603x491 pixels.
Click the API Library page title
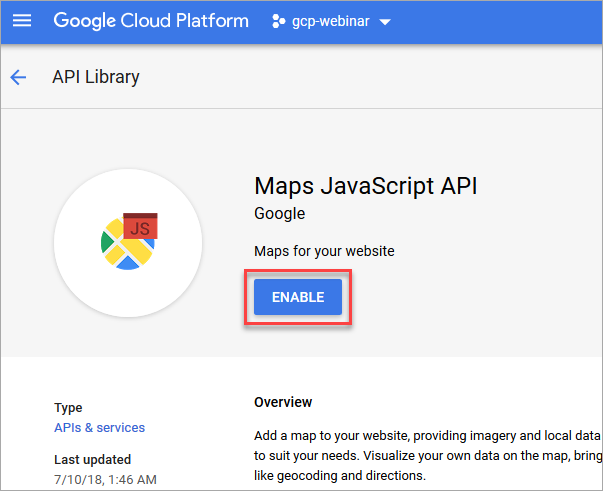click(x=96, y=77)
